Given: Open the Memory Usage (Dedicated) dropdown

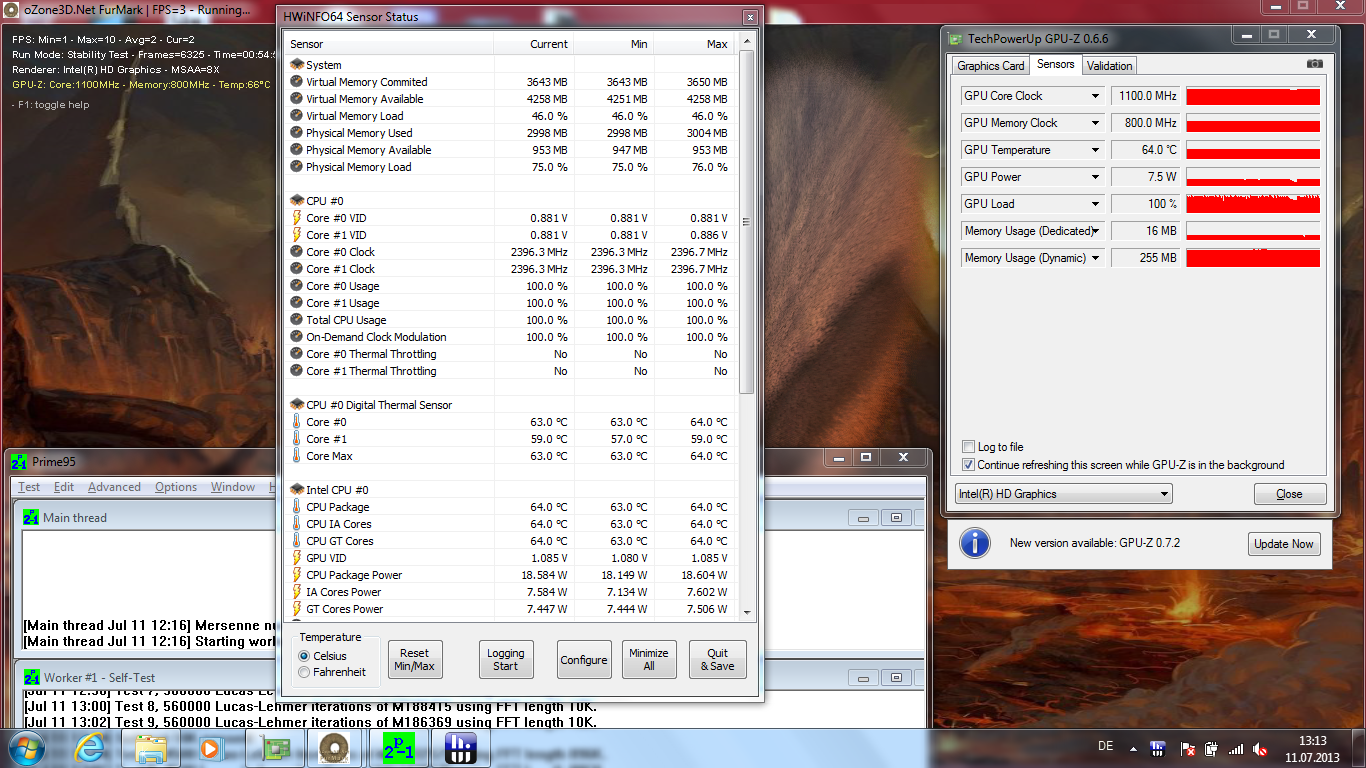Looking at the screenshot, I should [1095, 231].
